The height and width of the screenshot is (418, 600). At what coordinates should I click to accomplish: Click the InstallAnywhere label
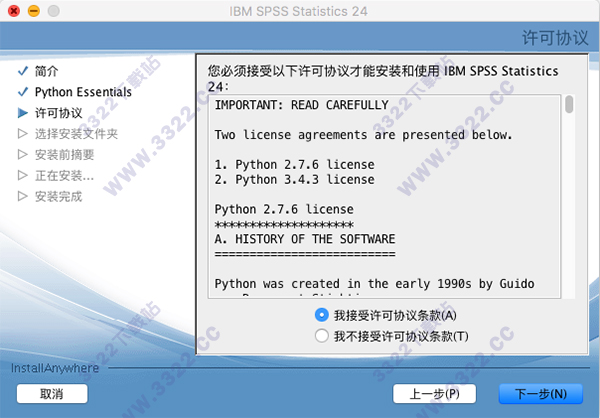[x=55, y=368]
